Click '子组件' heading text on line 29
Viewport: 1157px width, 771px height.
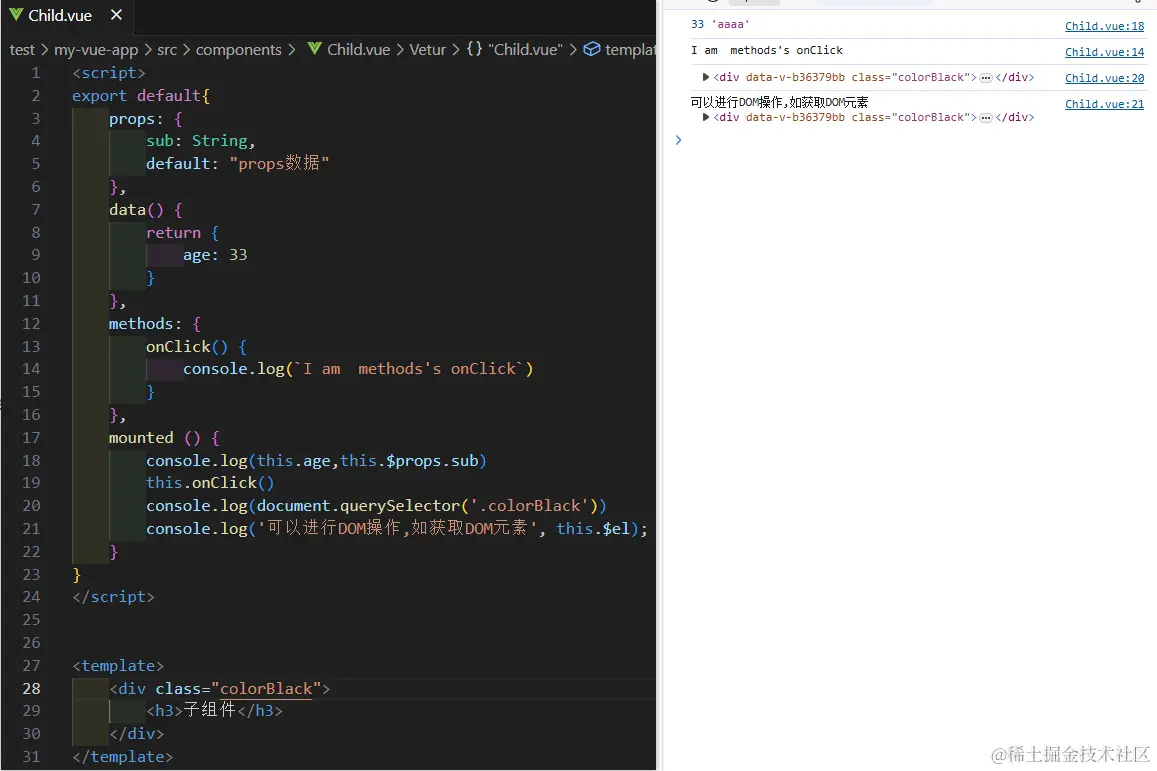click(209, 710)
